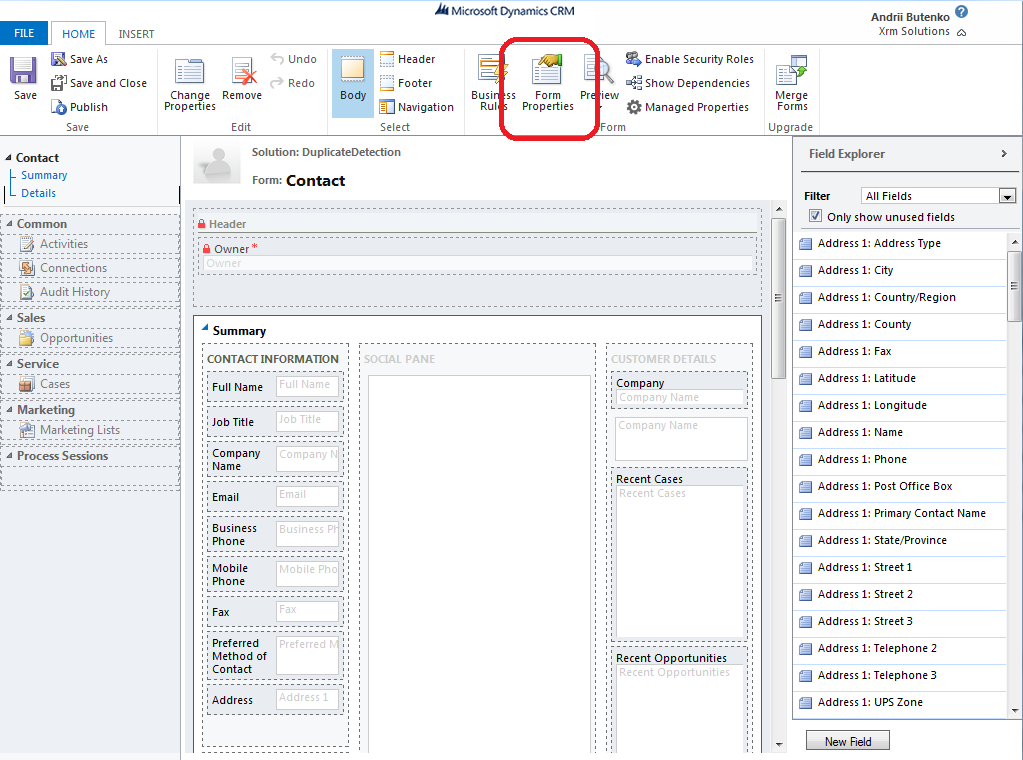Collapse the Marketing navigation group
1023x760 pixels.
click(x=9, y=409)
